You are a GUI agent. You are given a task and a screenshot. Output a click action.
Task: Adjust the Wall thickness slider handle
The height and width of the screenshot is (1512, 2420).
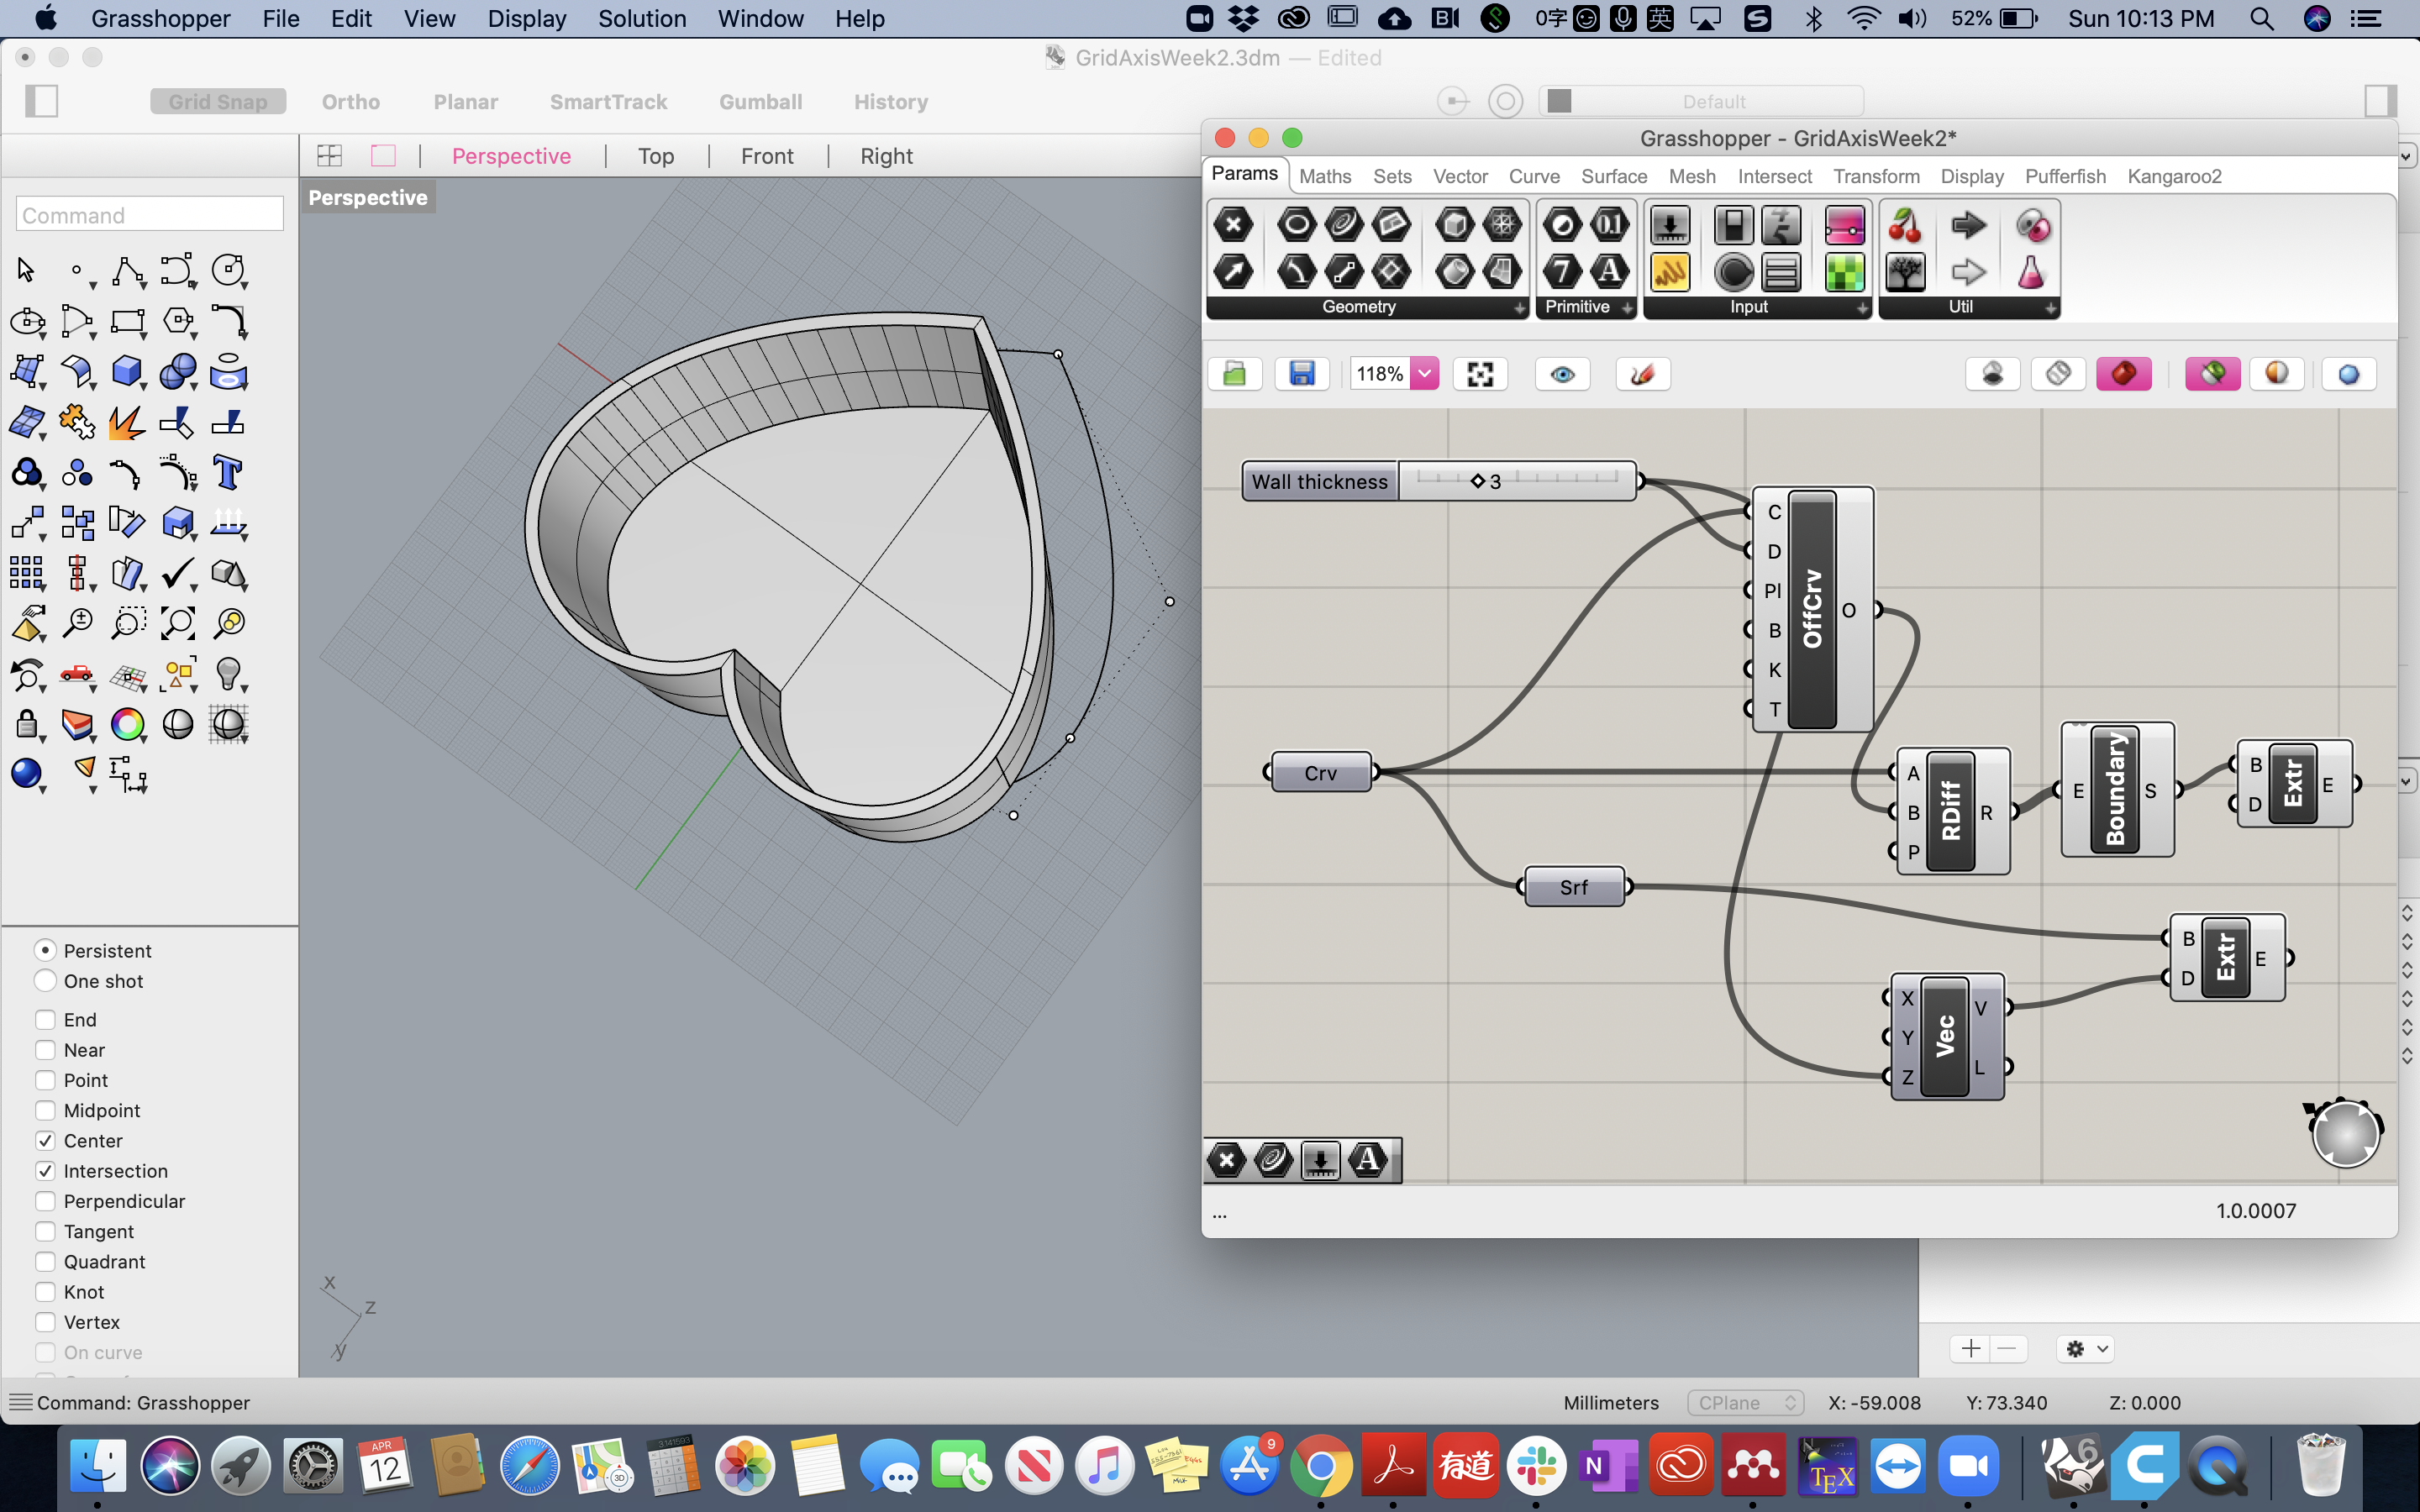pyautogui.click(x=1478, y=481)
